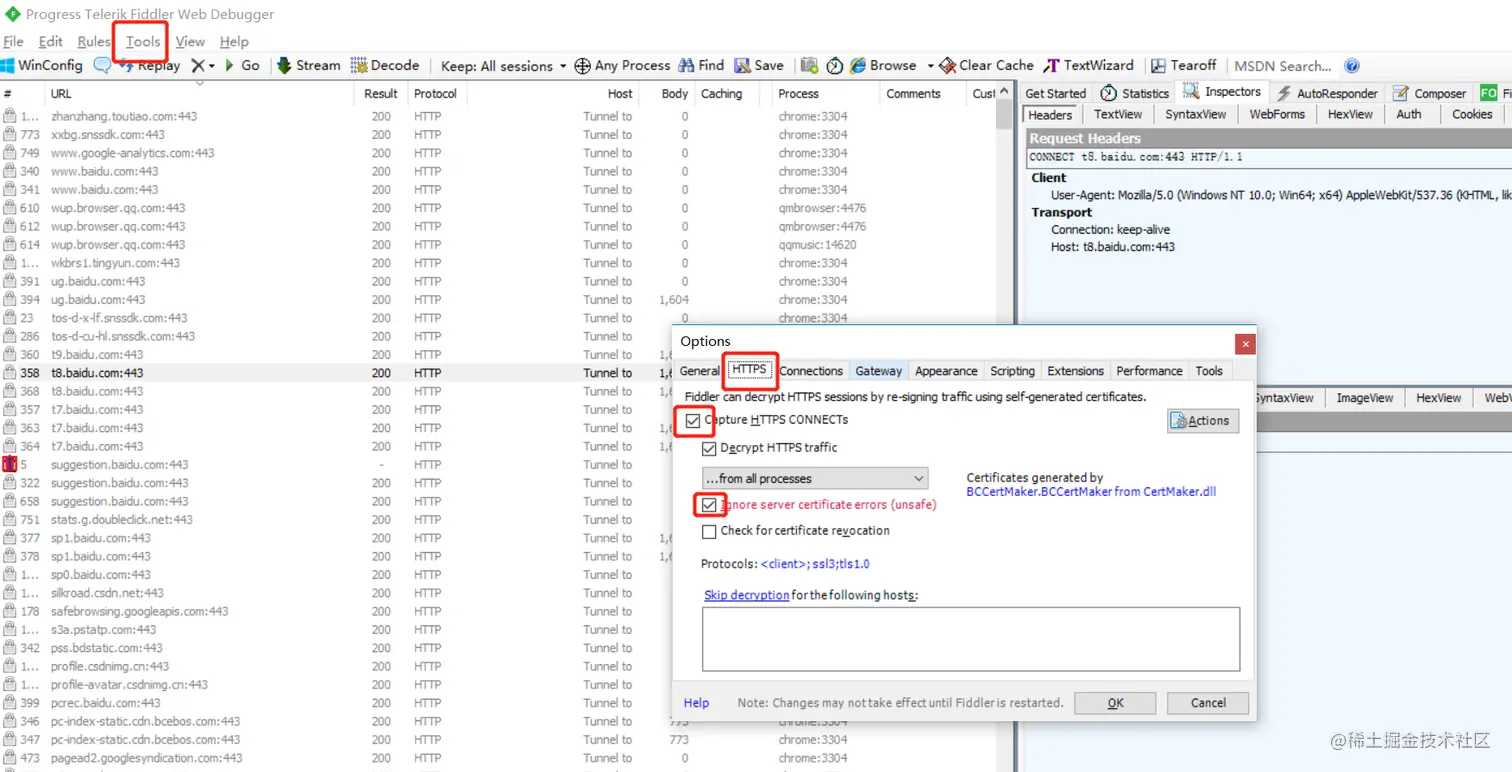Screen dimensions: 1512x772
Task: Click the Go resume button
Action: tap(241, 65)
